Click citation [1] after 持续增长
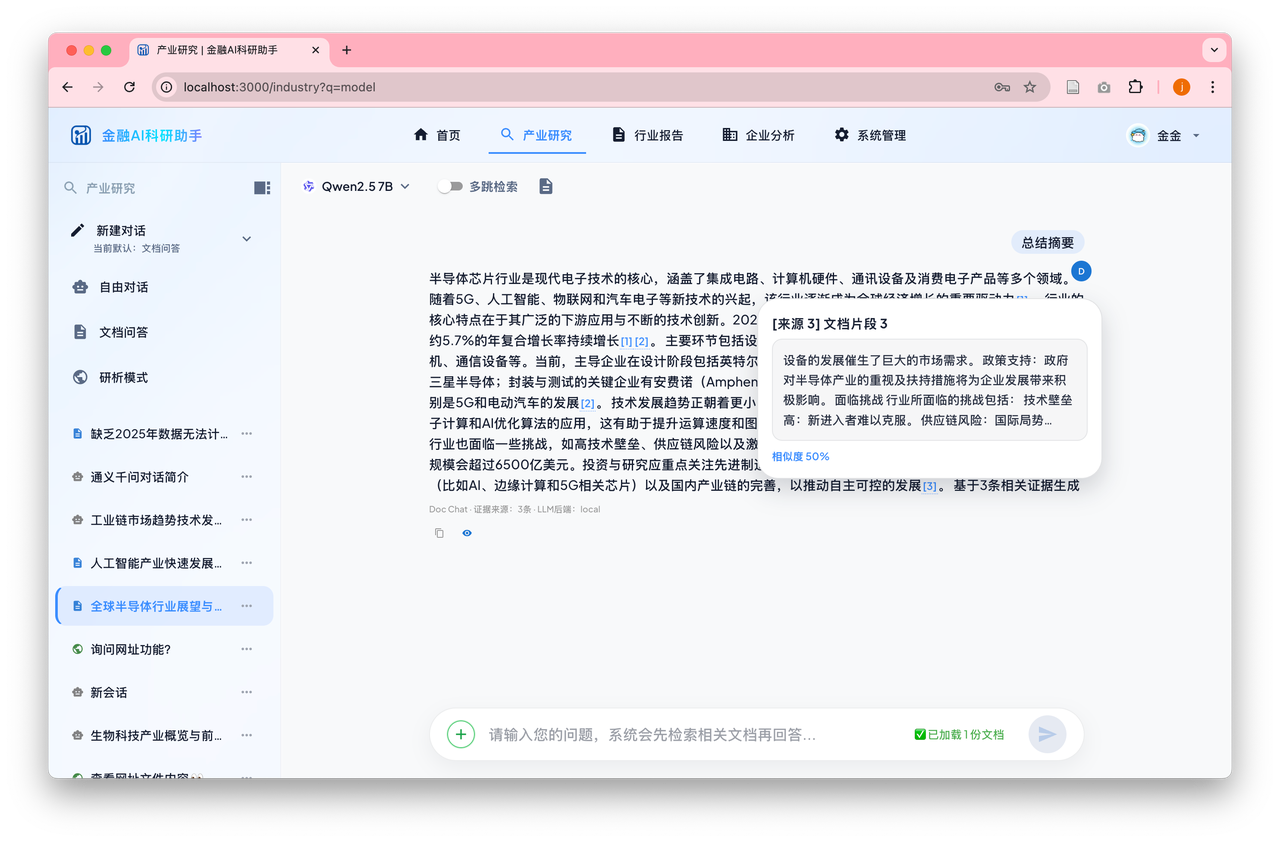 [626, 343]
